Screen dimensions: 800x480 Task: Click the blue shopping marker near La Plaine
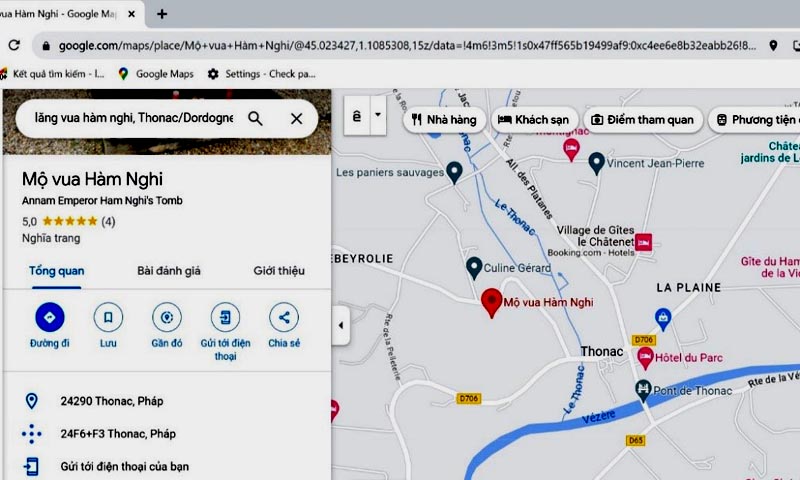coord(663,318)
